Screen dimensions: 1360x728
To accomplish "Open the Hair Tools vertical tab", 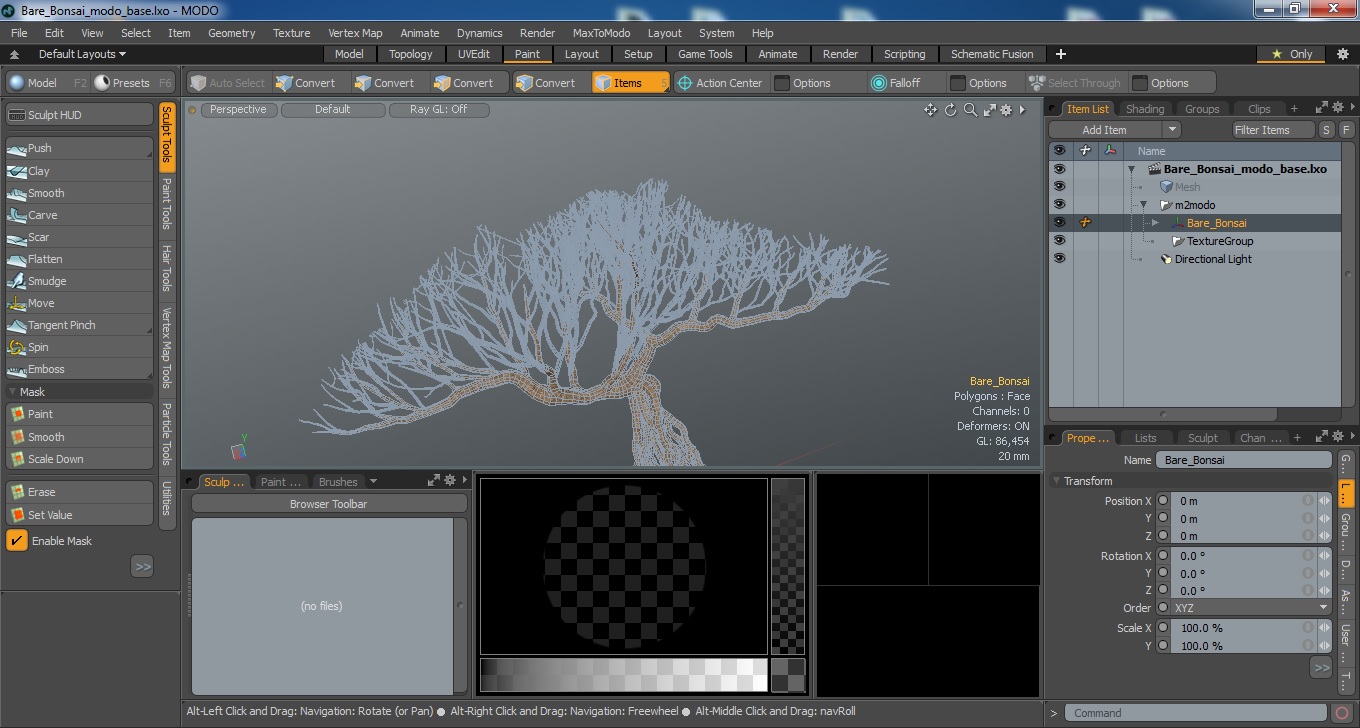I will click(x=167, y=268).
